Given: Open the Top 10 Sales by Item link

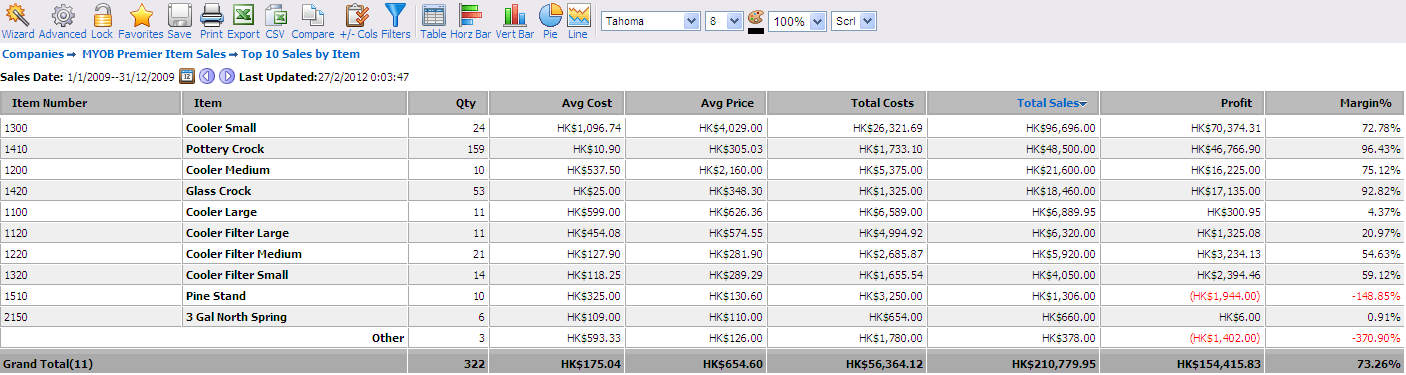Looking at the screenshot, I should (x=300, y=54).
